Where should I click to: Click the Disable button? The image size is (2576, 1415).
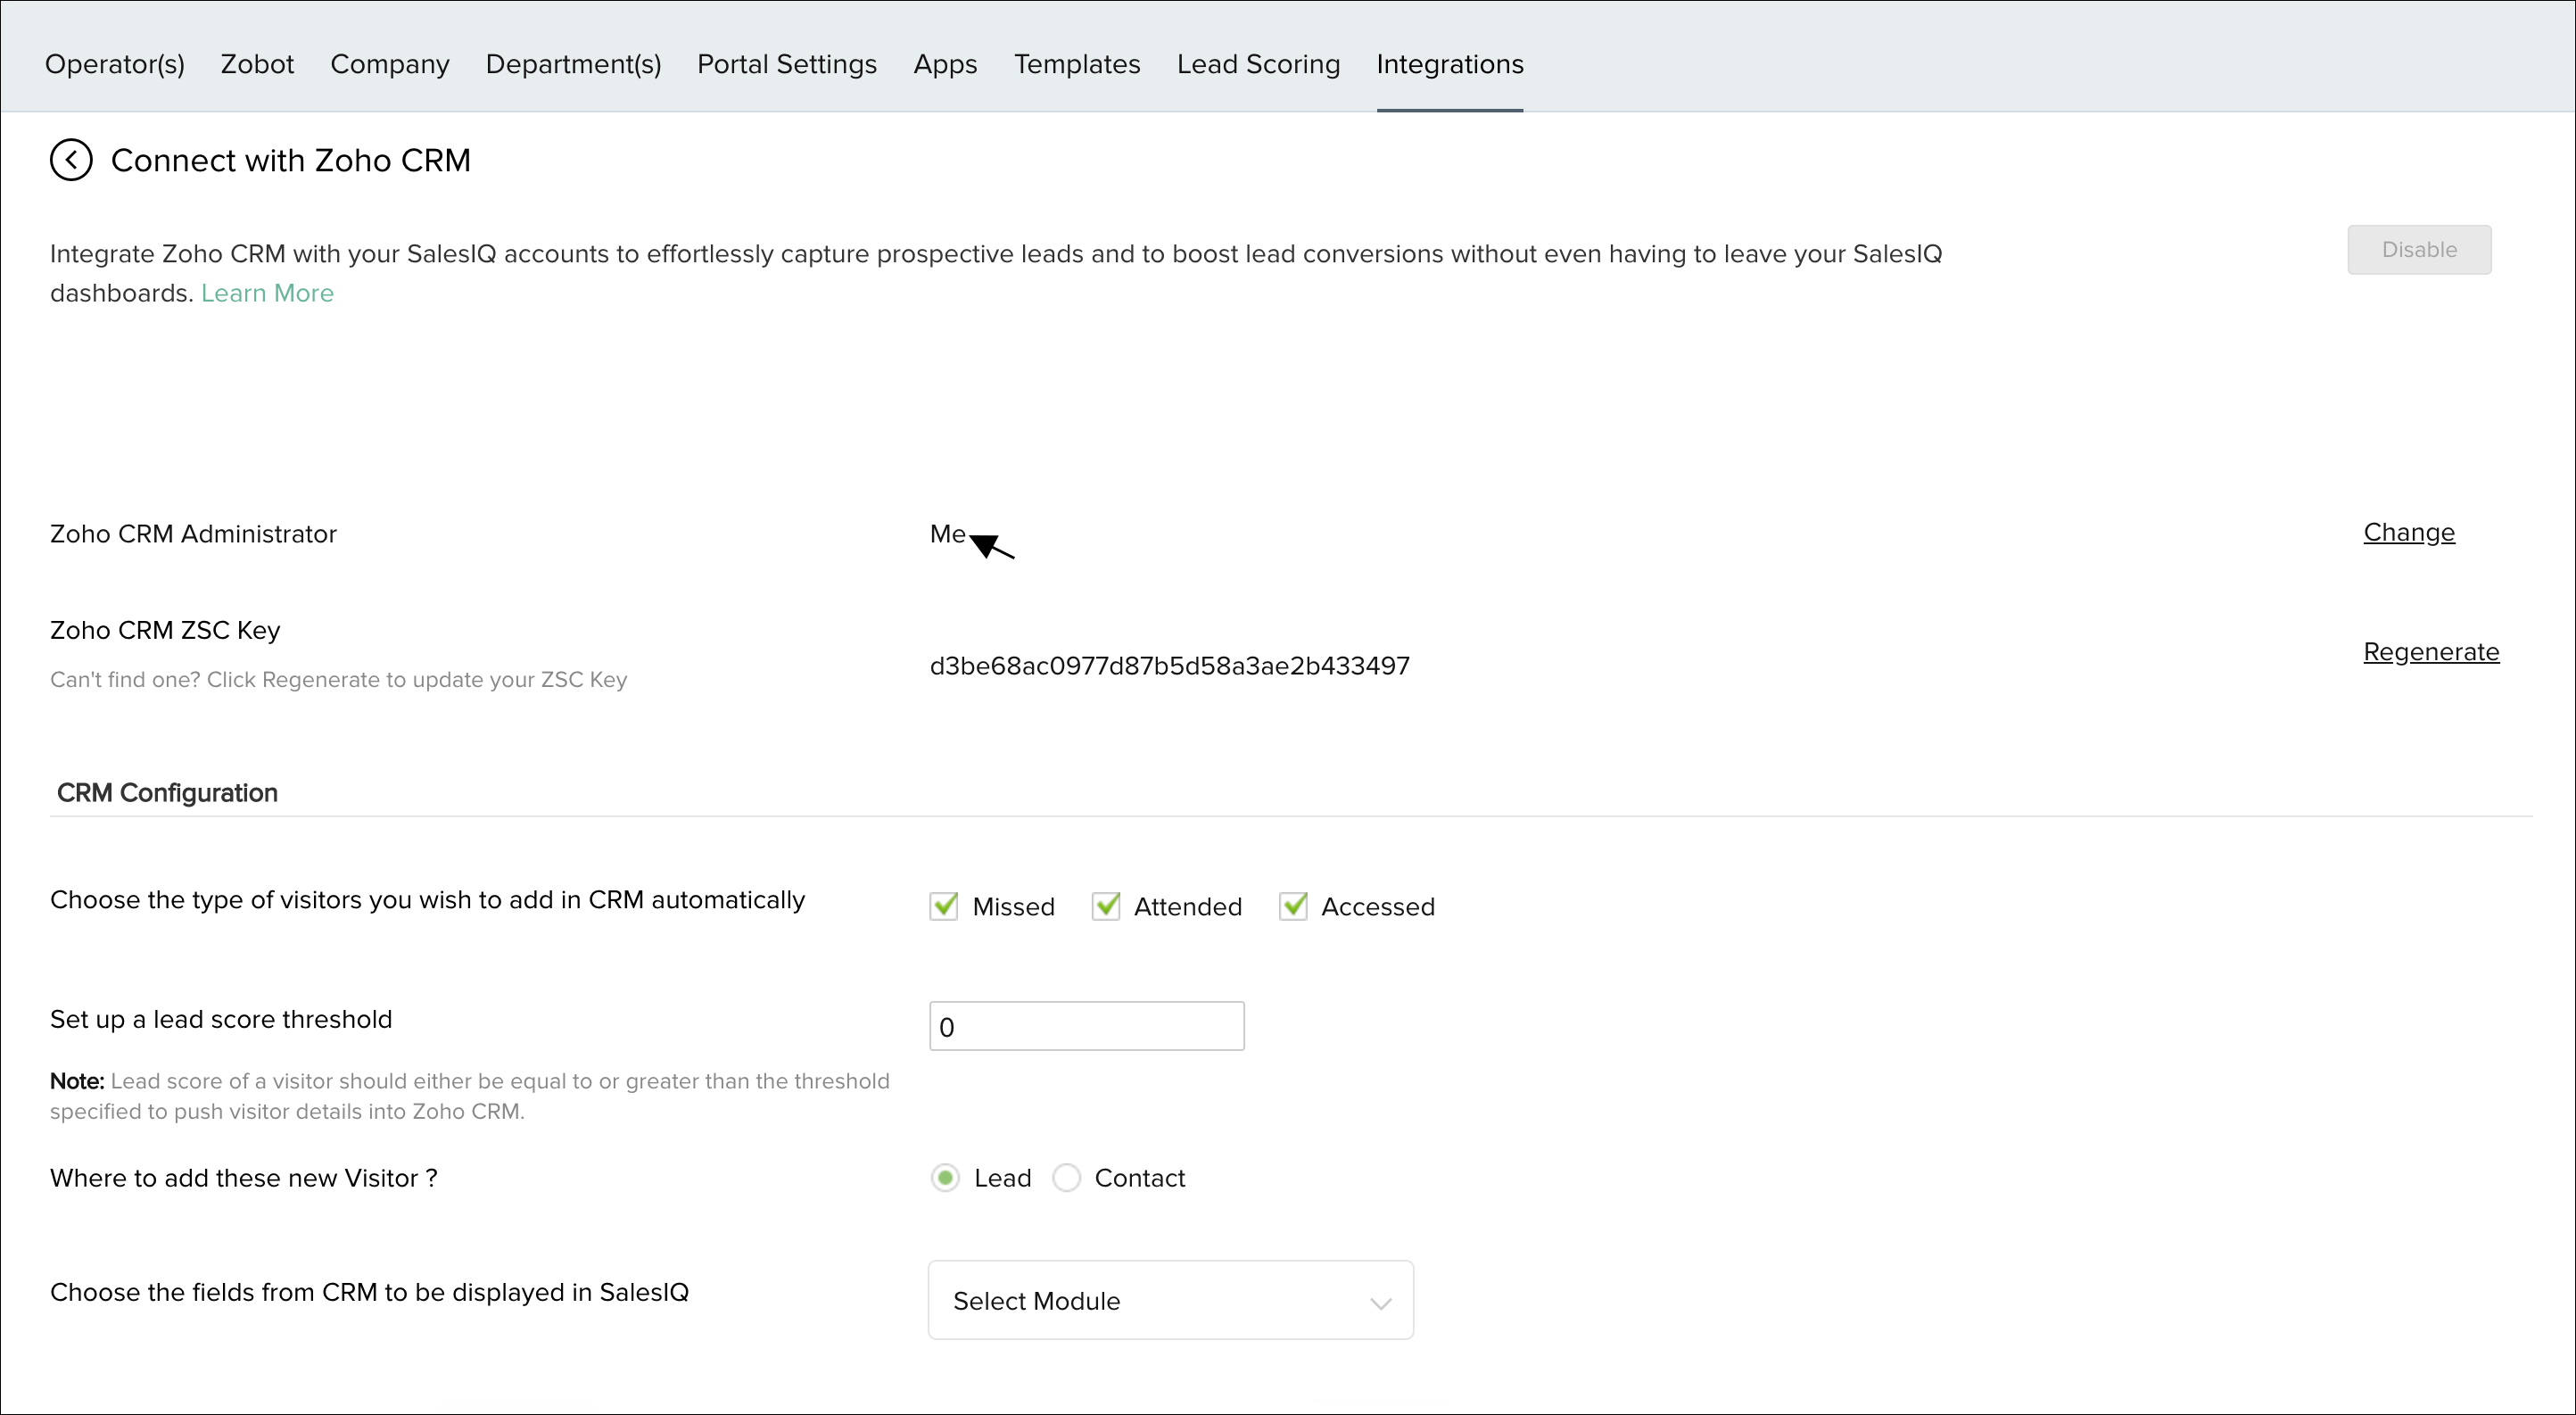click(2419, 250)
